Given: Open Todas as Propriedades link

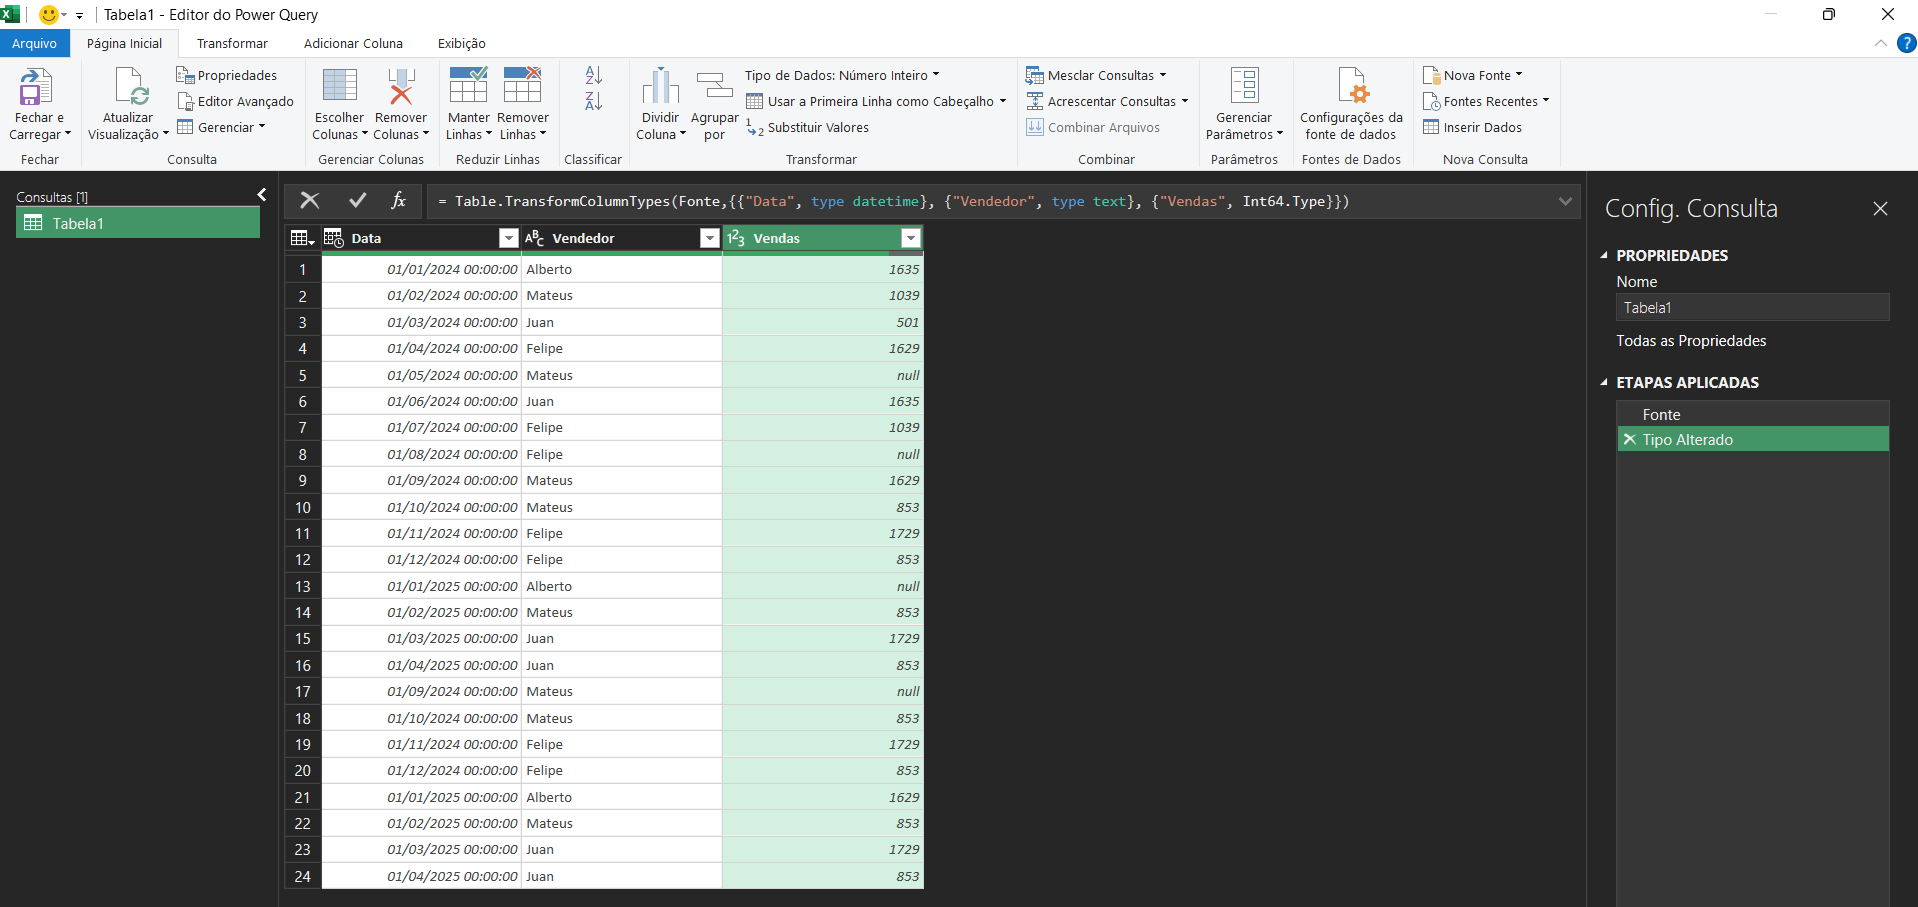Looking at the screenshot, I should (x=1691, y=340).
